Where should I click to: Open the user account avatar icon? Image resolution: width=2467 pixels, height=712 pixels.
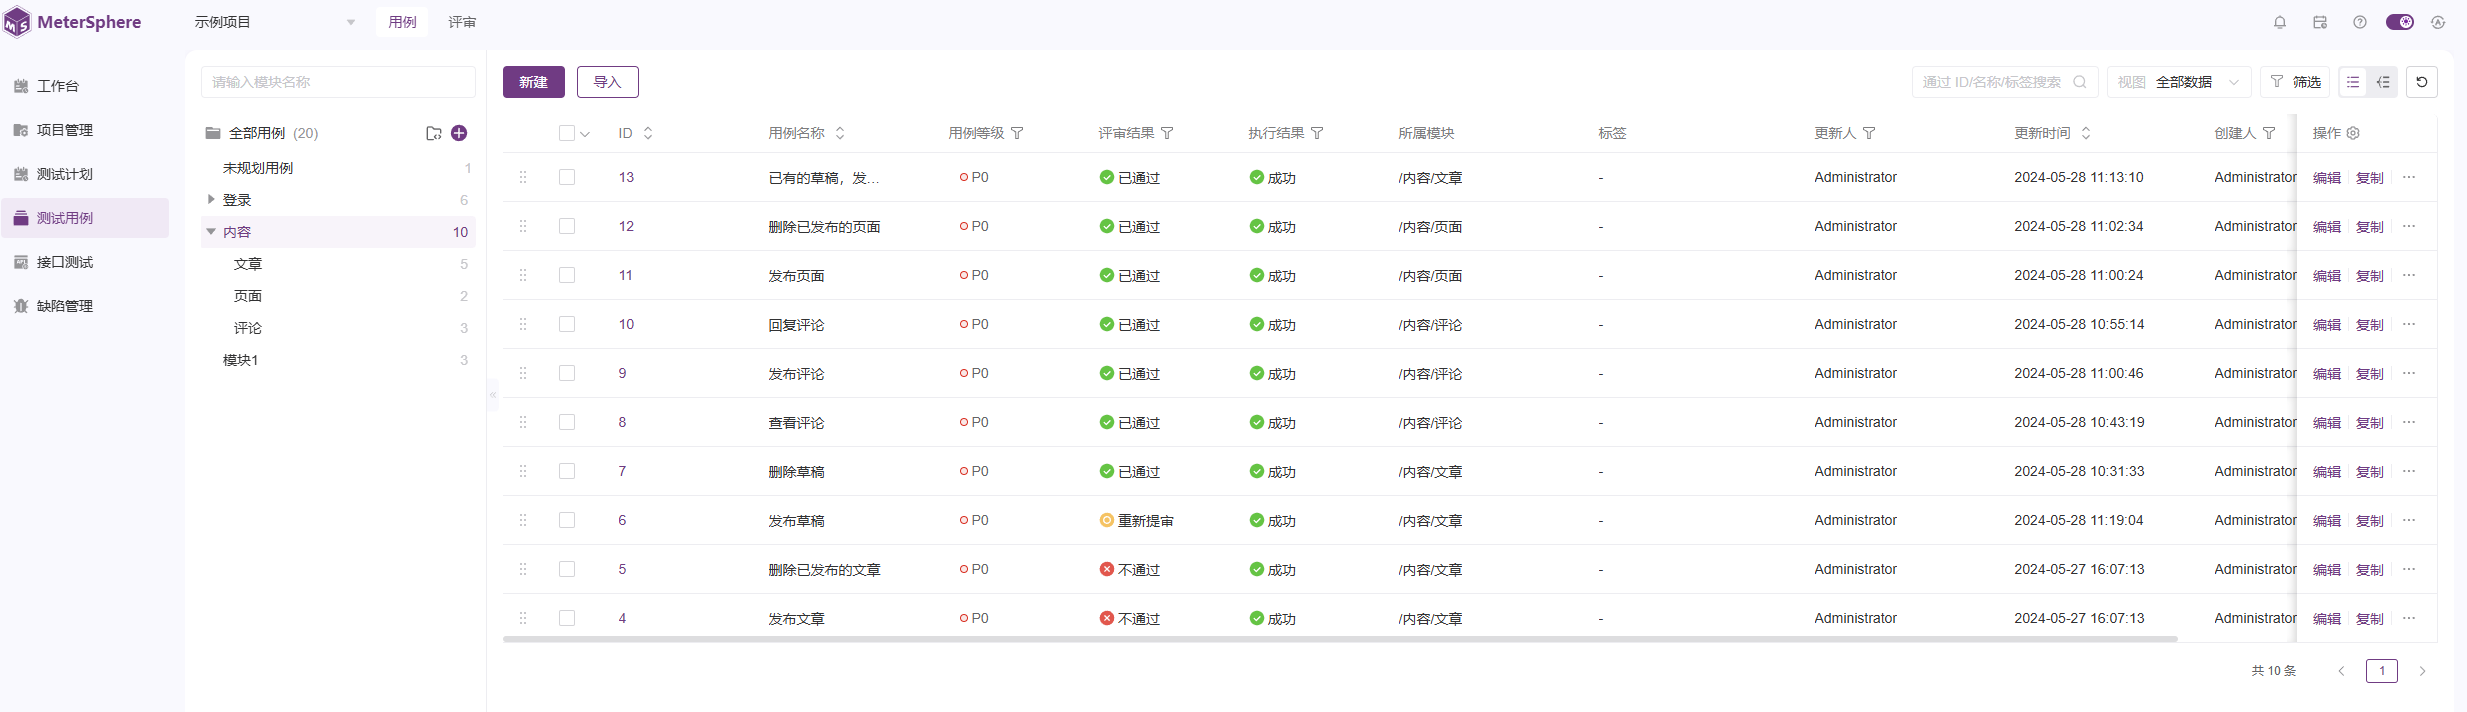(x=2438, y=22)
